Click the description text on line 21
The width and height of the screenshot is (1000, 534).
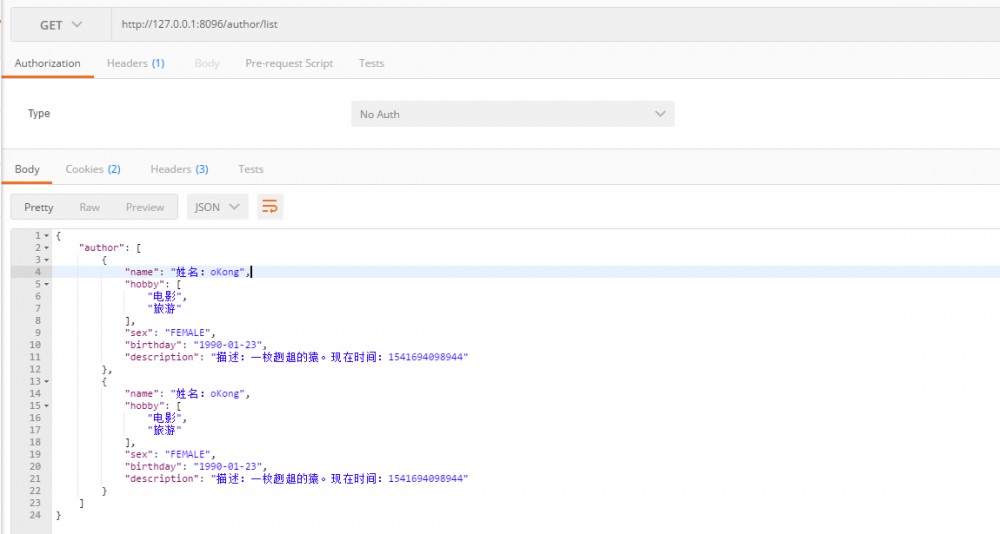click(x=339, y=478)
